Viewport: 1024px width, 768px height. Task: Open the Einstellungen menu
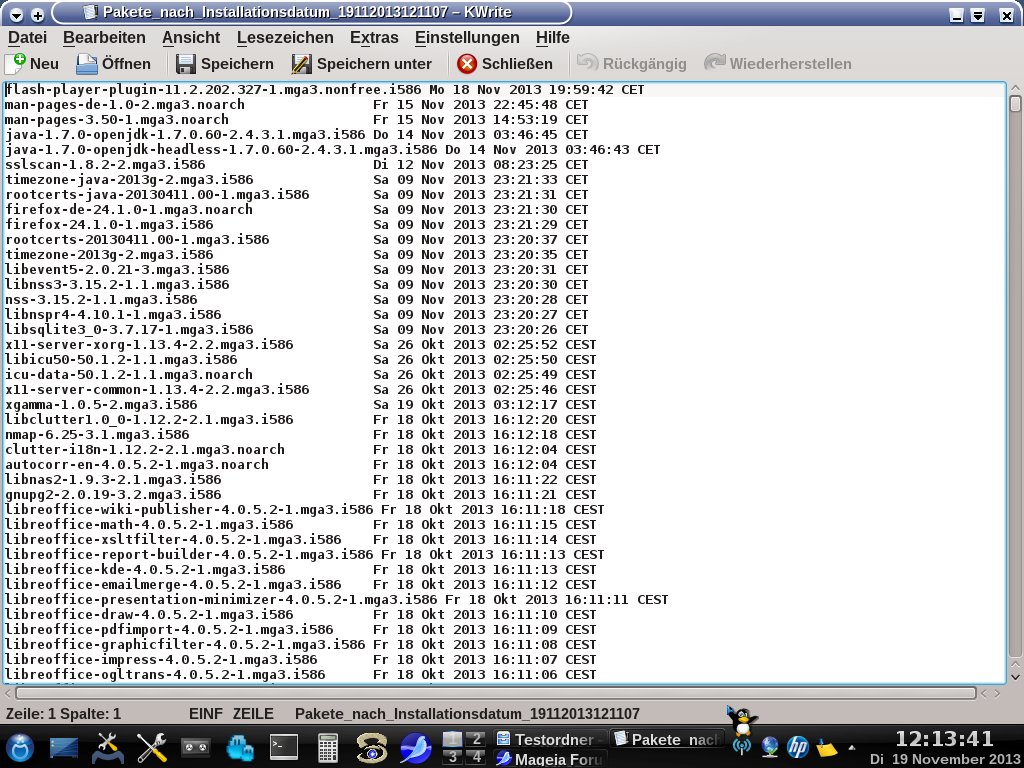point(468,37)
